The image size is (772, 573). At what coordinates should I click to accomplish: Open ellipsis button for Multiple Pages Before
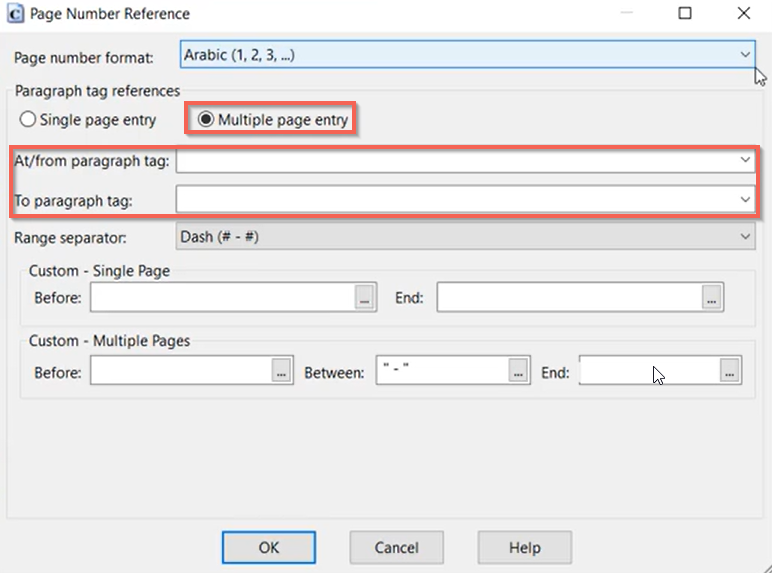[x=282, y=370]
